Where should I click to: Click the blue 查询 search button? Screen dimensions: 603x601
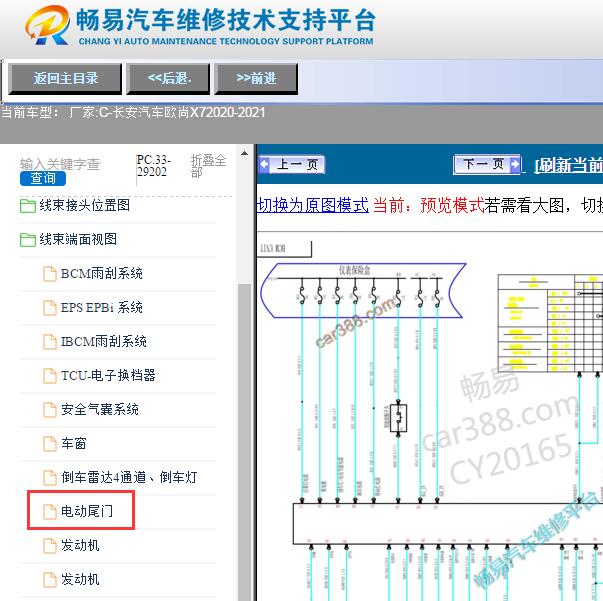[x=43, y=178]
